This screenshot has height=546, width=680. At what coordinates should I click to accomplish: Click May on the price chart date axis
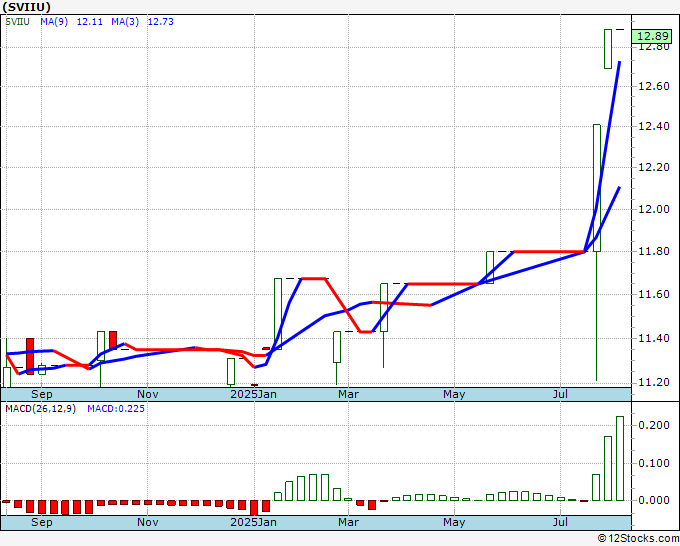coord(454,394)
